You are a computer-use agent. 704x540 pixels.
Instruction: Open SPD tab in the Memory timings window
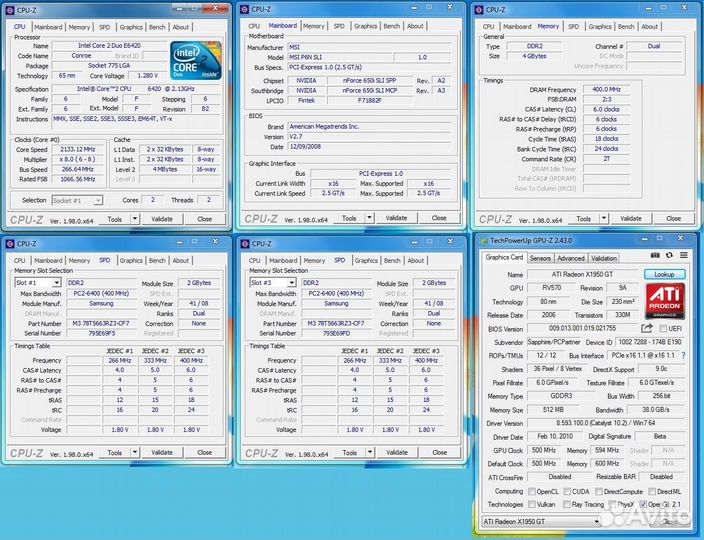coord(573,26)
